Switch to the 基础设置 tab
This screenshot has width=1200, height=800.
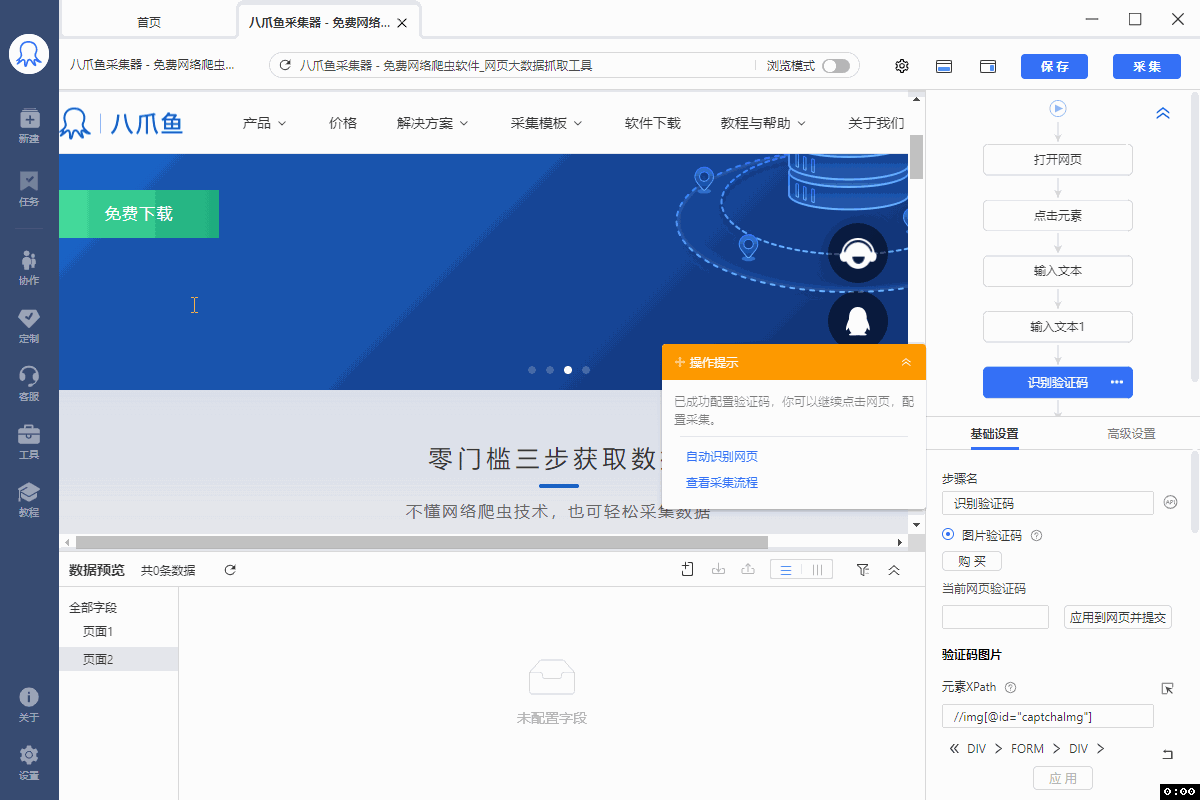[994, 434]
